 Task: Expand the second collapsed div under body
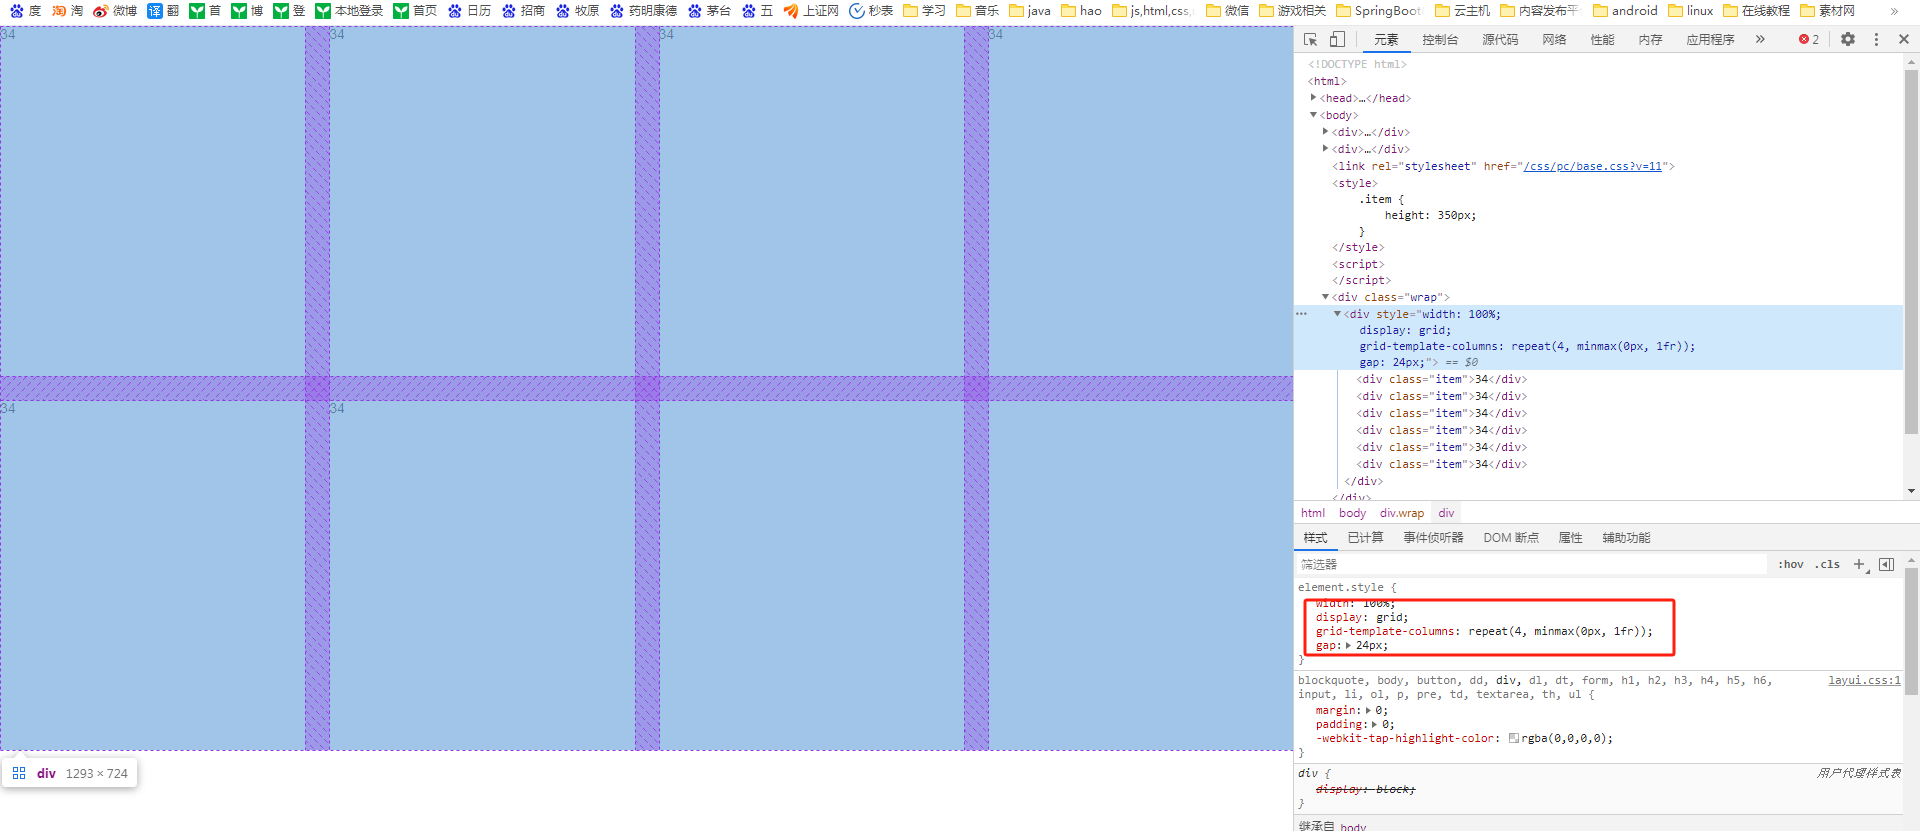(1325, 149)
